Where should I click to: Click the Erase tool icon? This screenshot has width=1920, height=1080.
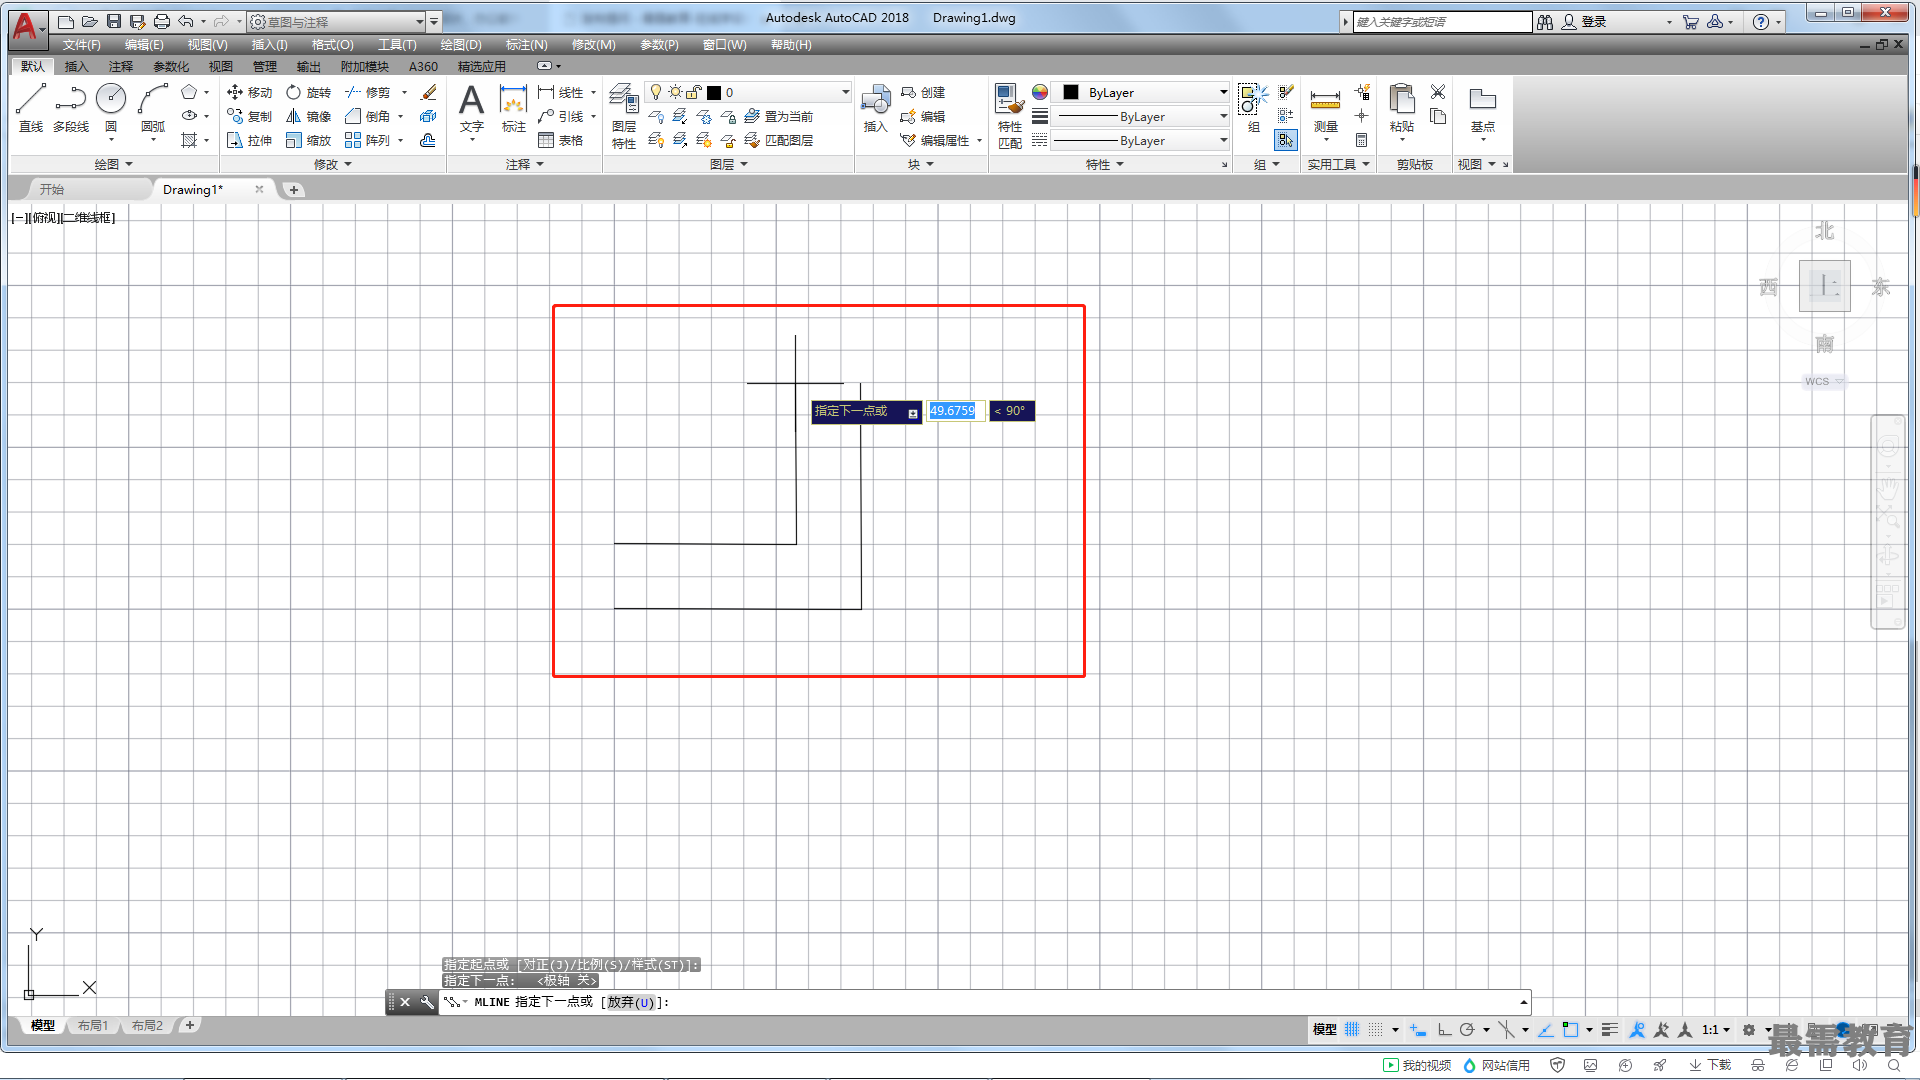click(x=429, y=92)
